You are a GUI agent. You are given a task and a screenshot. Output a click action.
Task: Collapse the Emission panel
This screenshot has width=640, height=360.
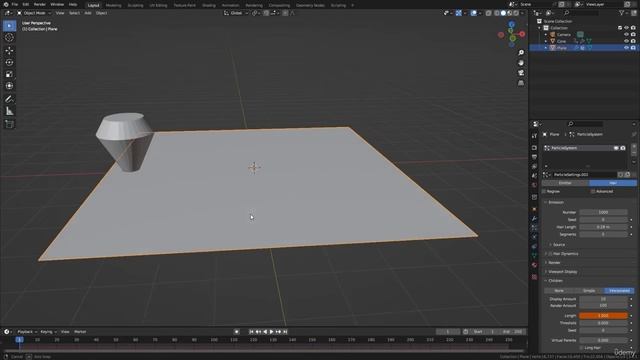pyautogui.click(x=556, y=202)
